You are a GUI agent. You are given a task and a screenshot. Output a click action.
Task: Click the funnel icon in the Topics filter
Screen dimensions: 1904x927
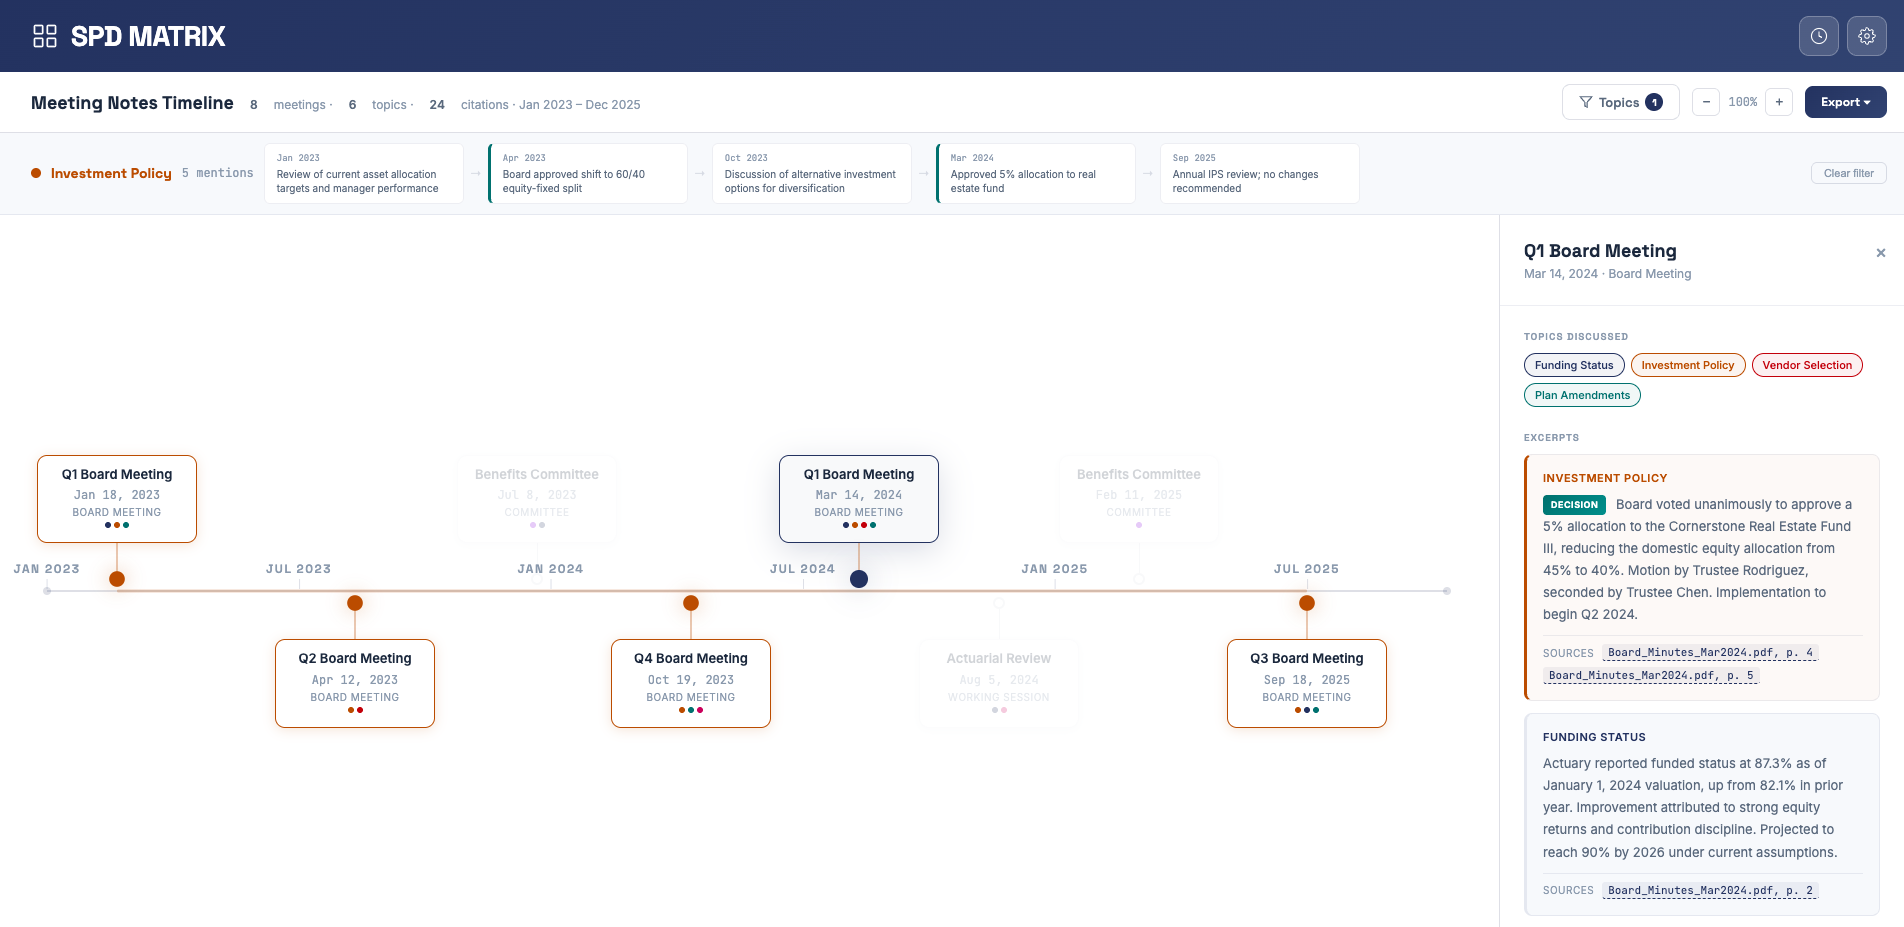(1586, 101)
